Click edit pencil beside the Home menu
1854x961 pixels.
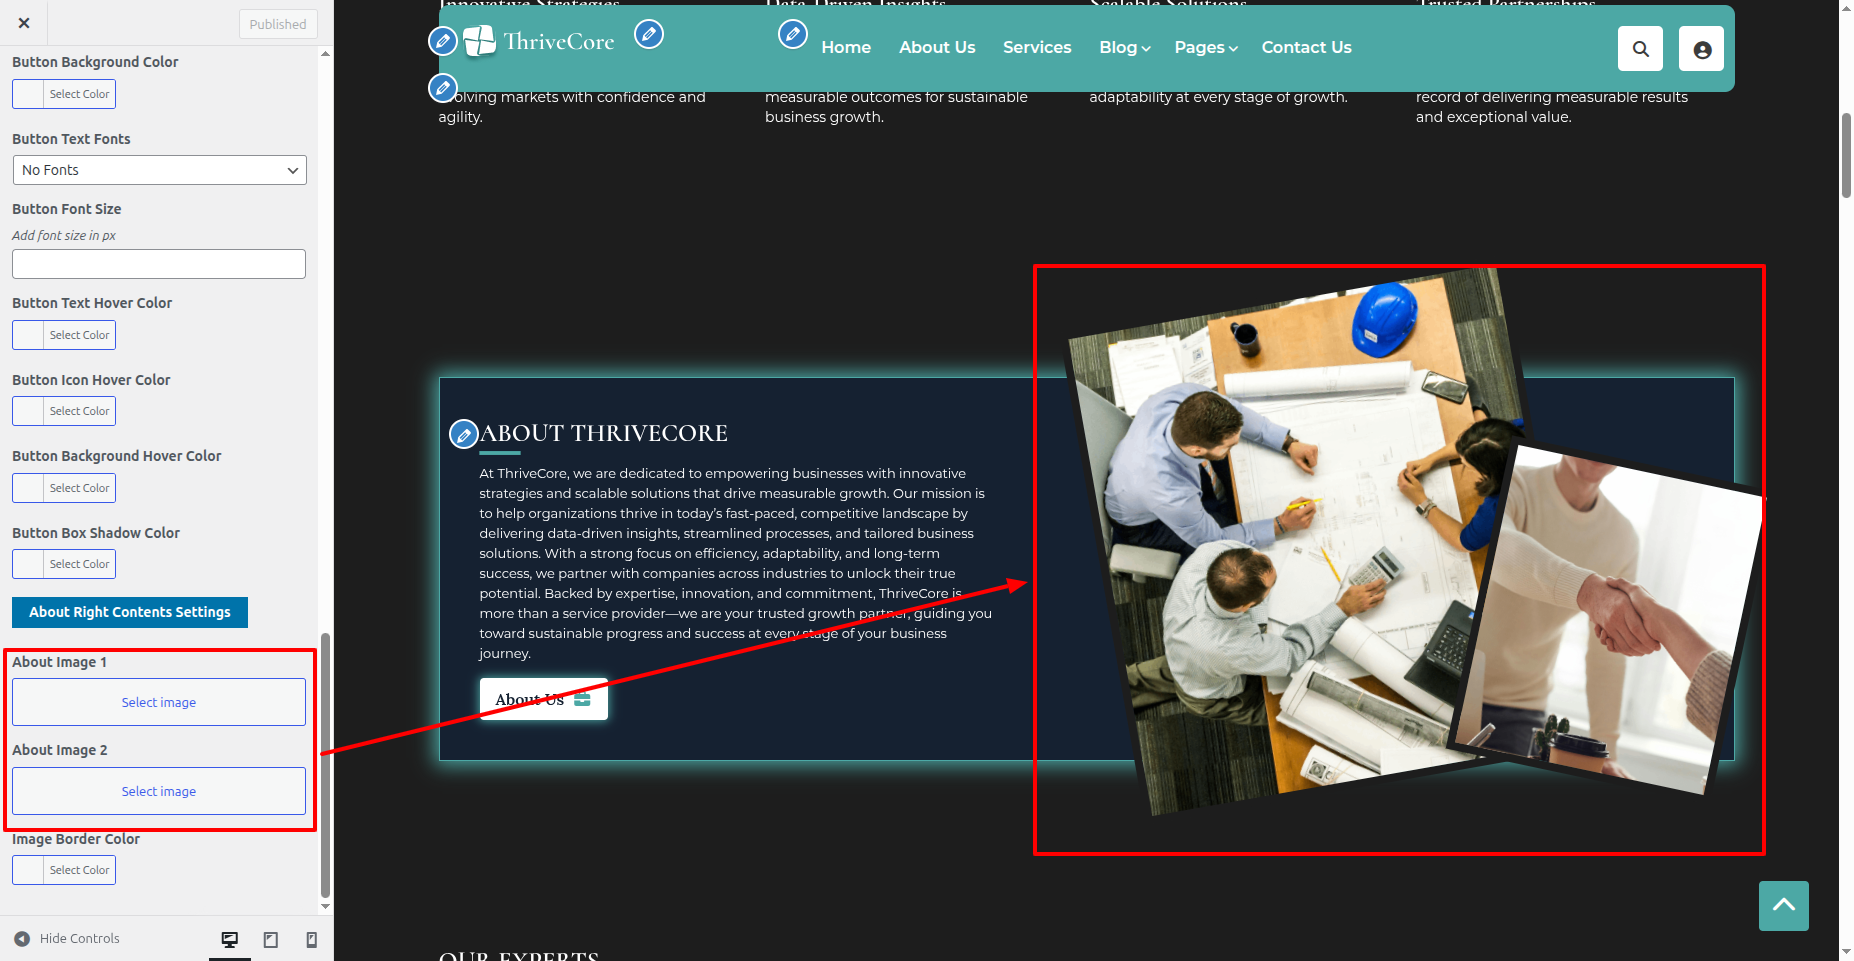pyautogui.click(x=793, y=35)
